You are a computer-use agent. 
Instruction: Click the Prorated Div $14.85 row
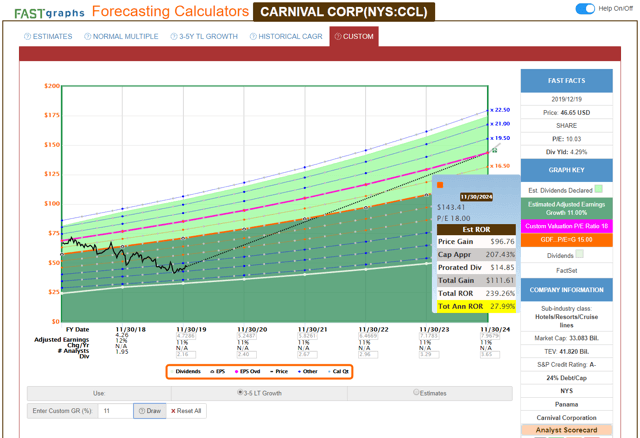[x=476, y=267]
